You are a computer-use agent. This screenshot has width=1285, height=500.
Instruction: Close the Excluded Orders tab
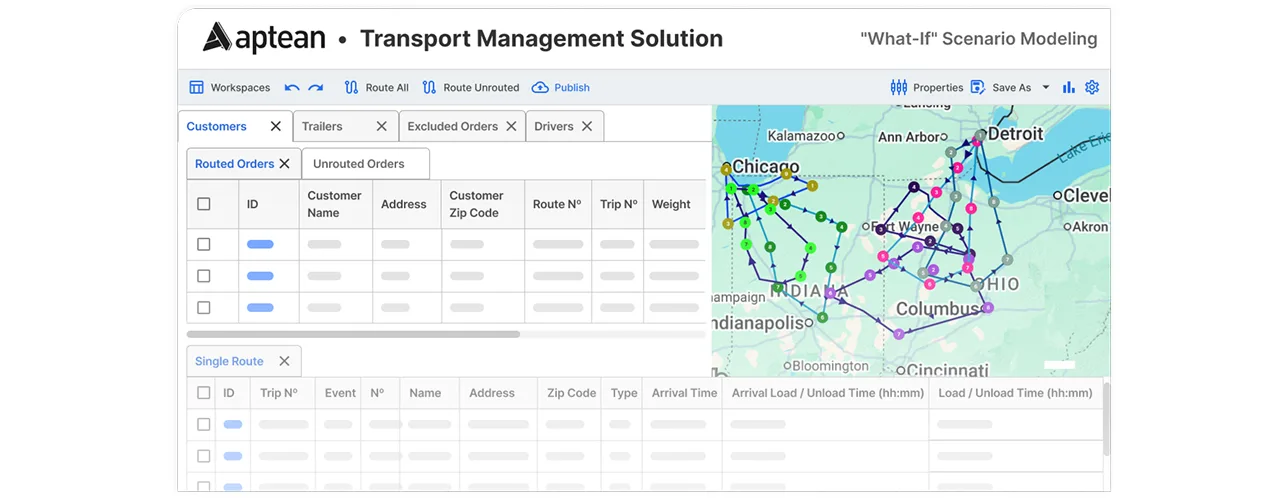tap(511, 126)
